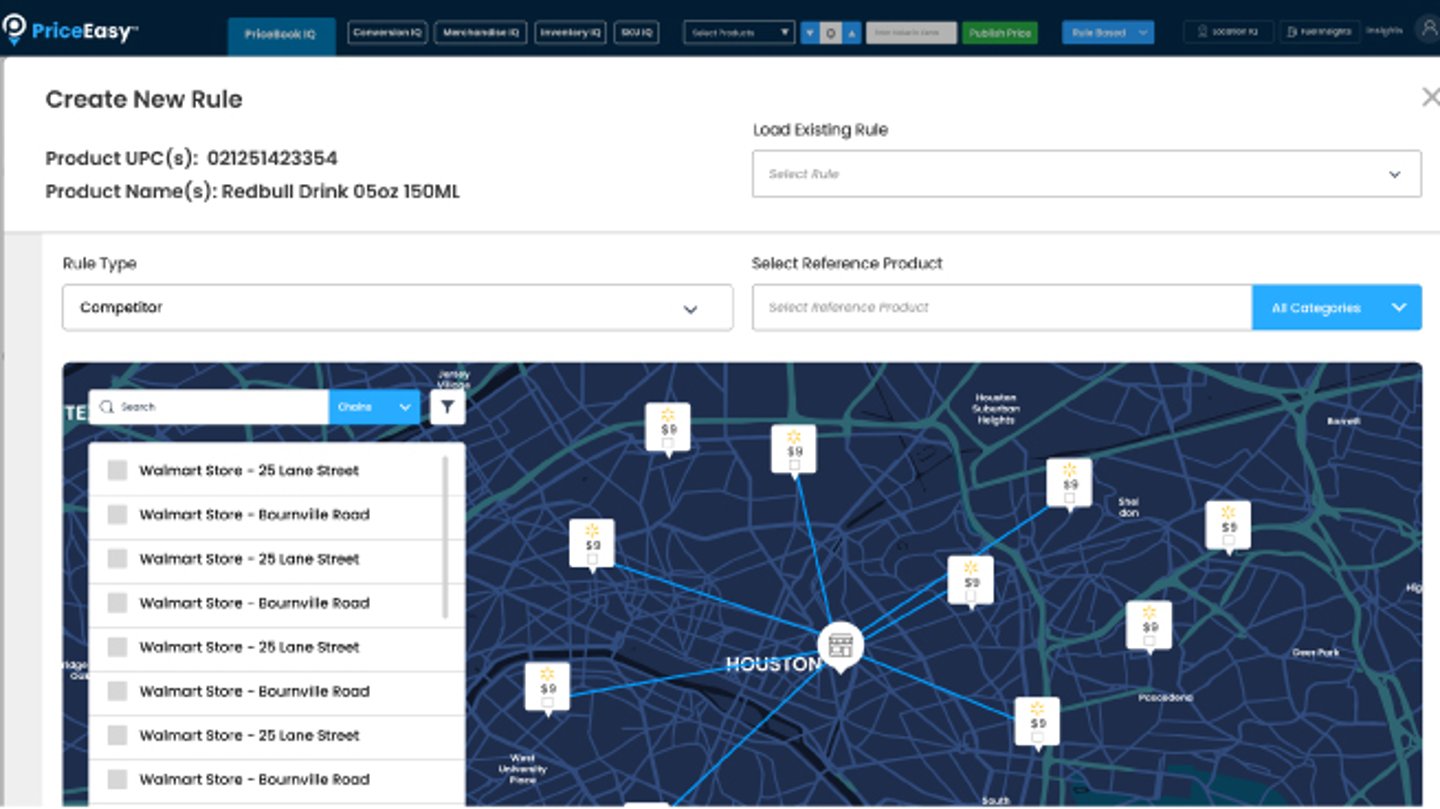Image resolution: width=1440 pixels, height=809 pixels.
Task: Click the store list scrollbar
Action: 445,538
